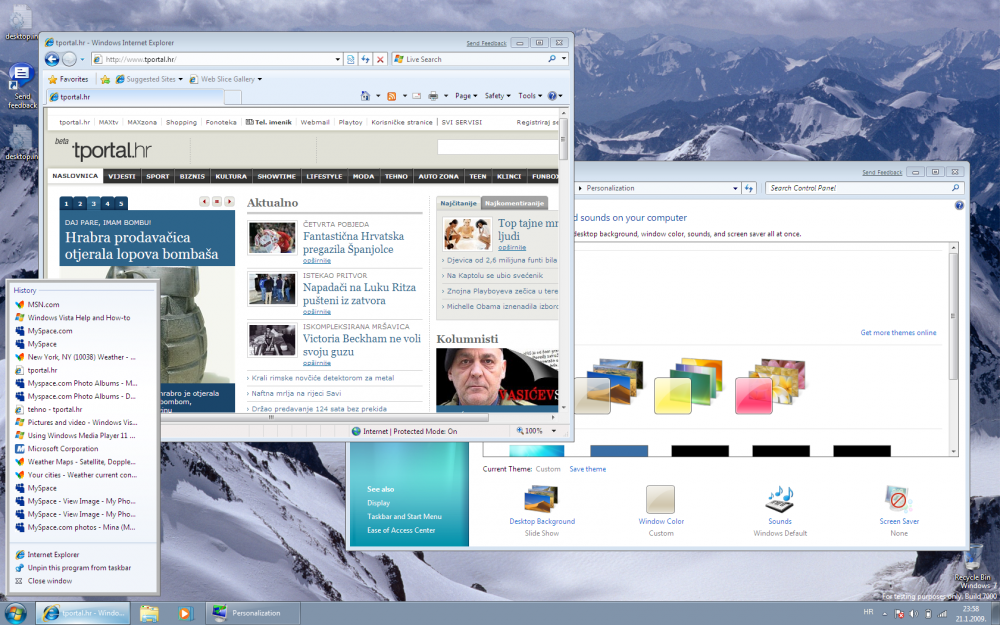Click the Live Search input box
Image resolution: width=1000 pixels, height=625 pixels.
[x=476, y=59]
